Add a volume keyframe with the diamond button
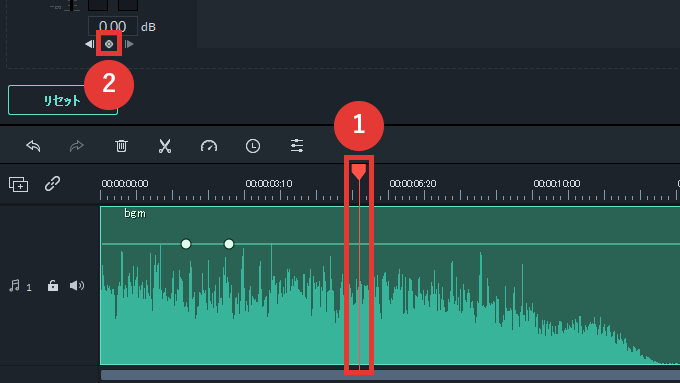 click(x=109, y=44)
